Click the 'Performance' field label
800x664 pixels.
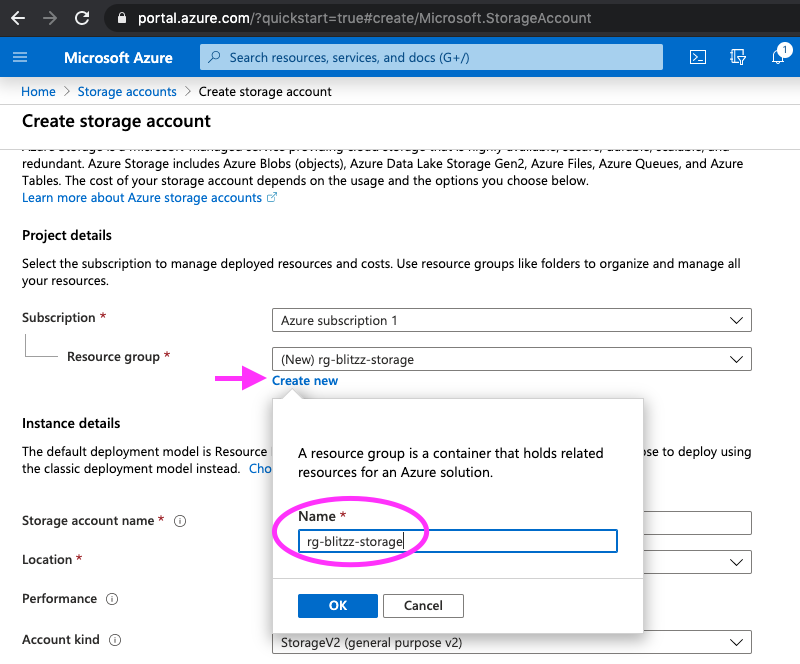(x=59, y=599)
